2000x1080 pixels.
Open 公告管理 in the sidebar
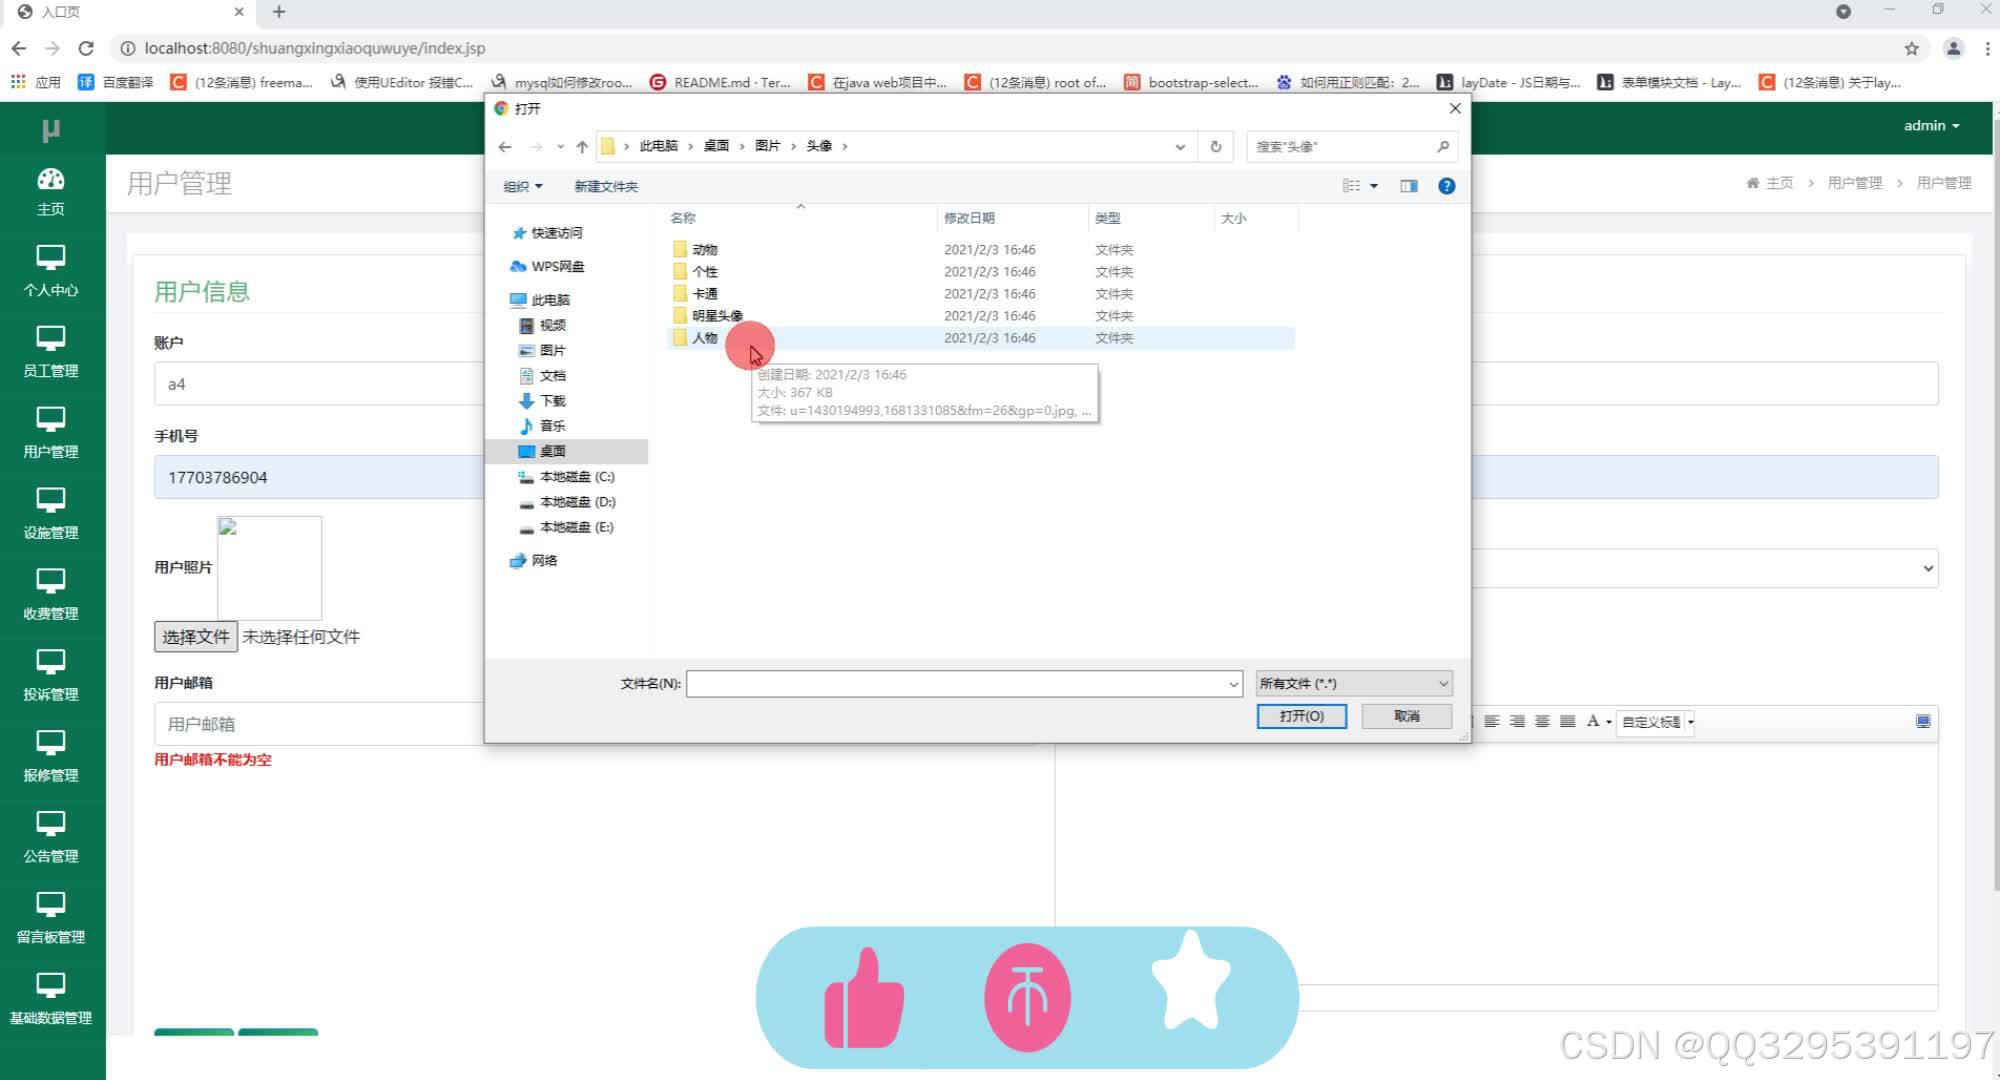(x=51, y=837)
